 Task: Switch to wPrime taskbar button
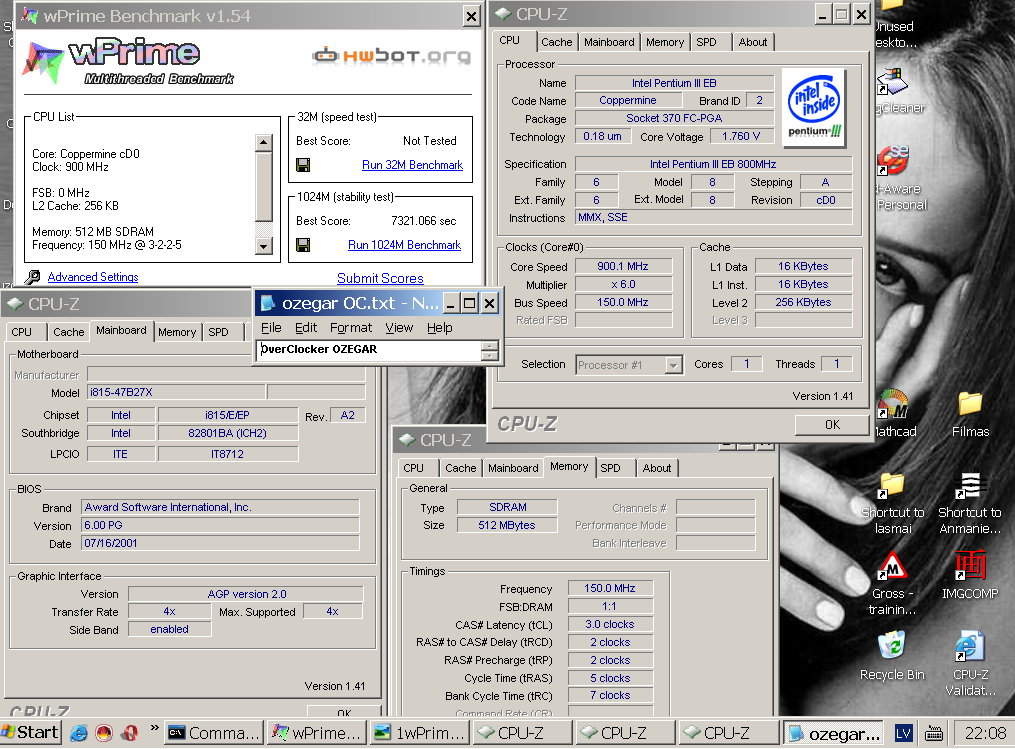coord(317,733)
